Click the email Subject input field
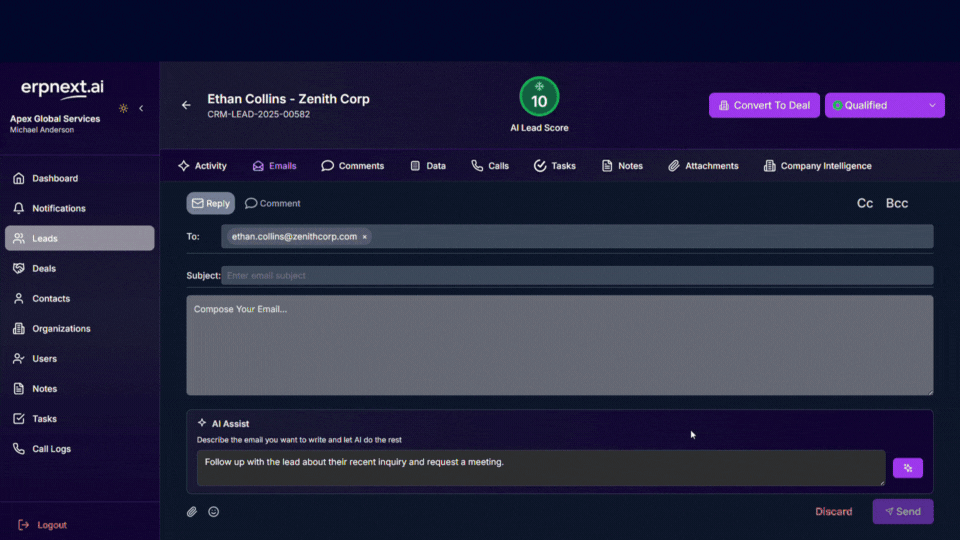The width and height of the screenshot is (960, 540). (577, 275)
